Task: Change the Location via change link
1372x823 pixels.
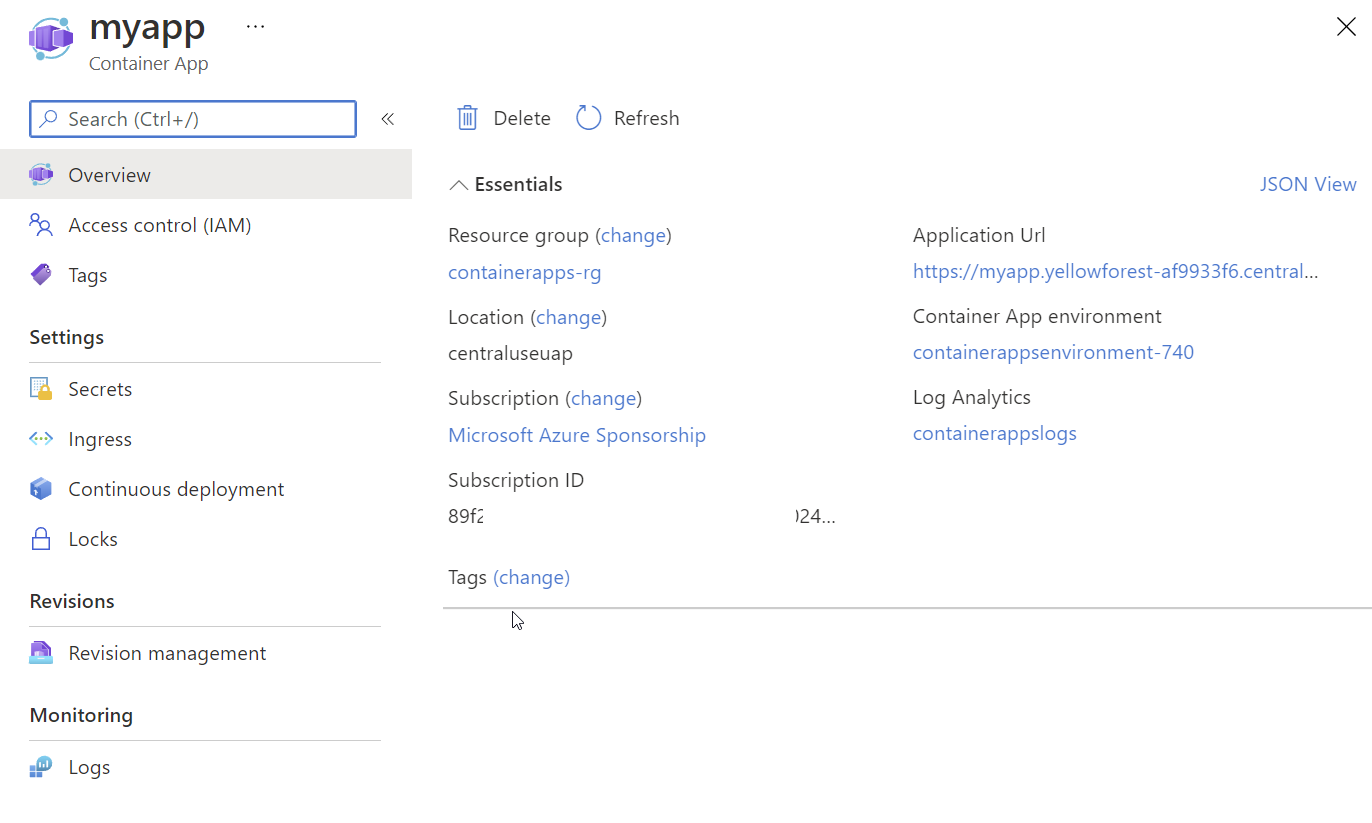Action: coord(569,317)
